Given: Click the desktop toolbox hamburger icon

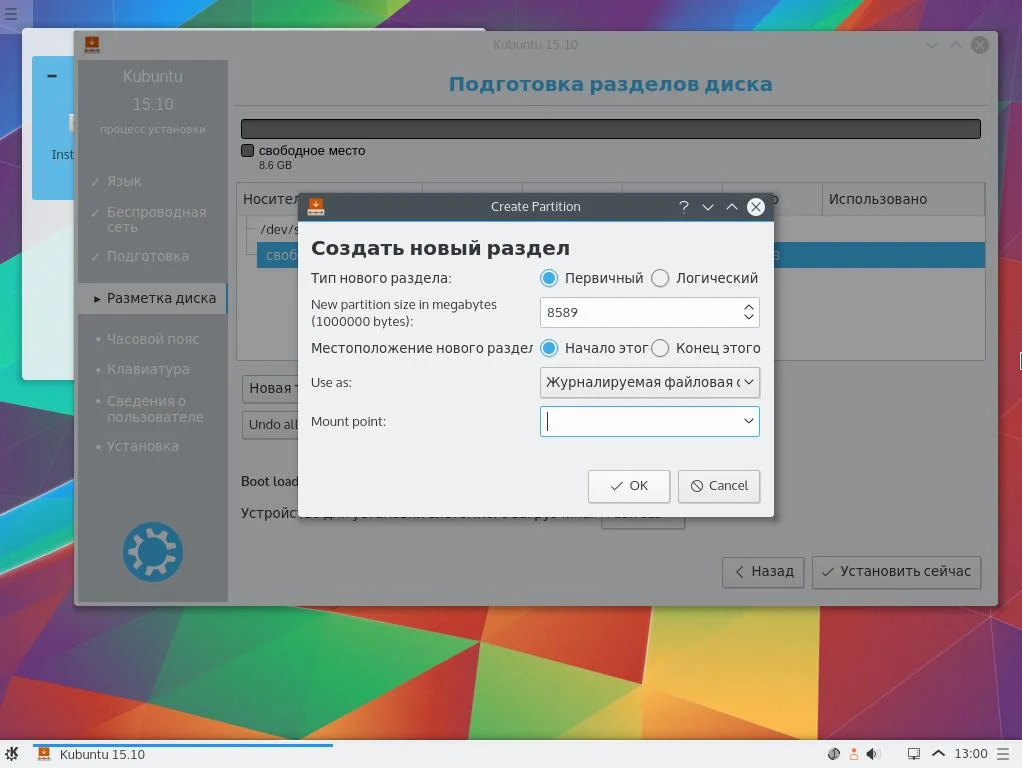Looking at the screenshot, I should coord(11,13).
